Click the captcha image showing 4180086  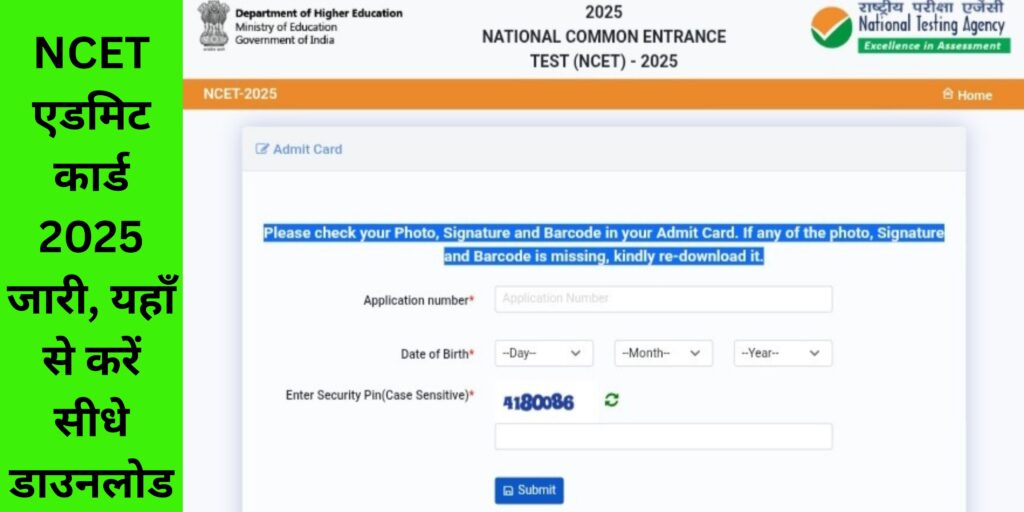click(x=538, y=402)
